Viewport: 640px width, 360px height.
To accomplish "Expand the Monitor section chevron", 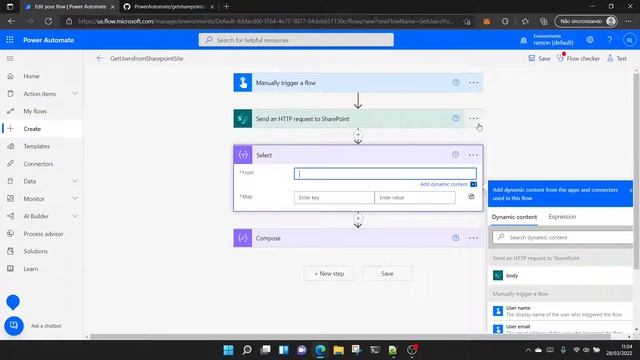I will (x=75, y=198).
